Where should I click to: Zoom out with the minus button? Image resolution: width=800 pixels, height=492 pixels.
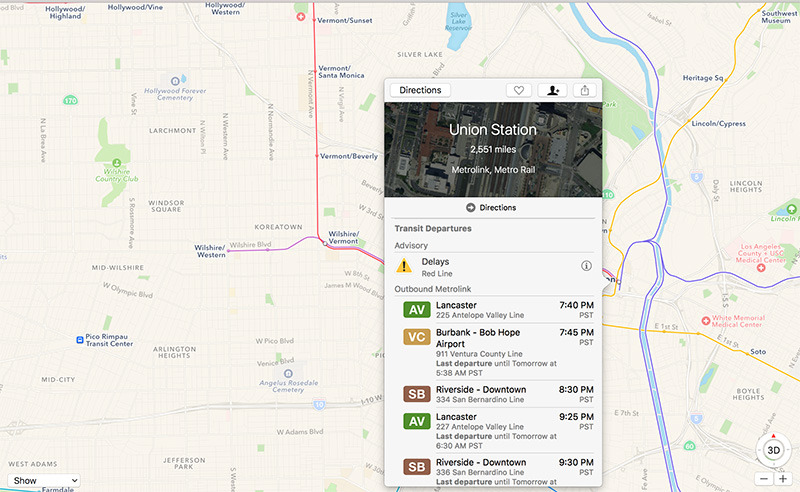pos(764,479)
